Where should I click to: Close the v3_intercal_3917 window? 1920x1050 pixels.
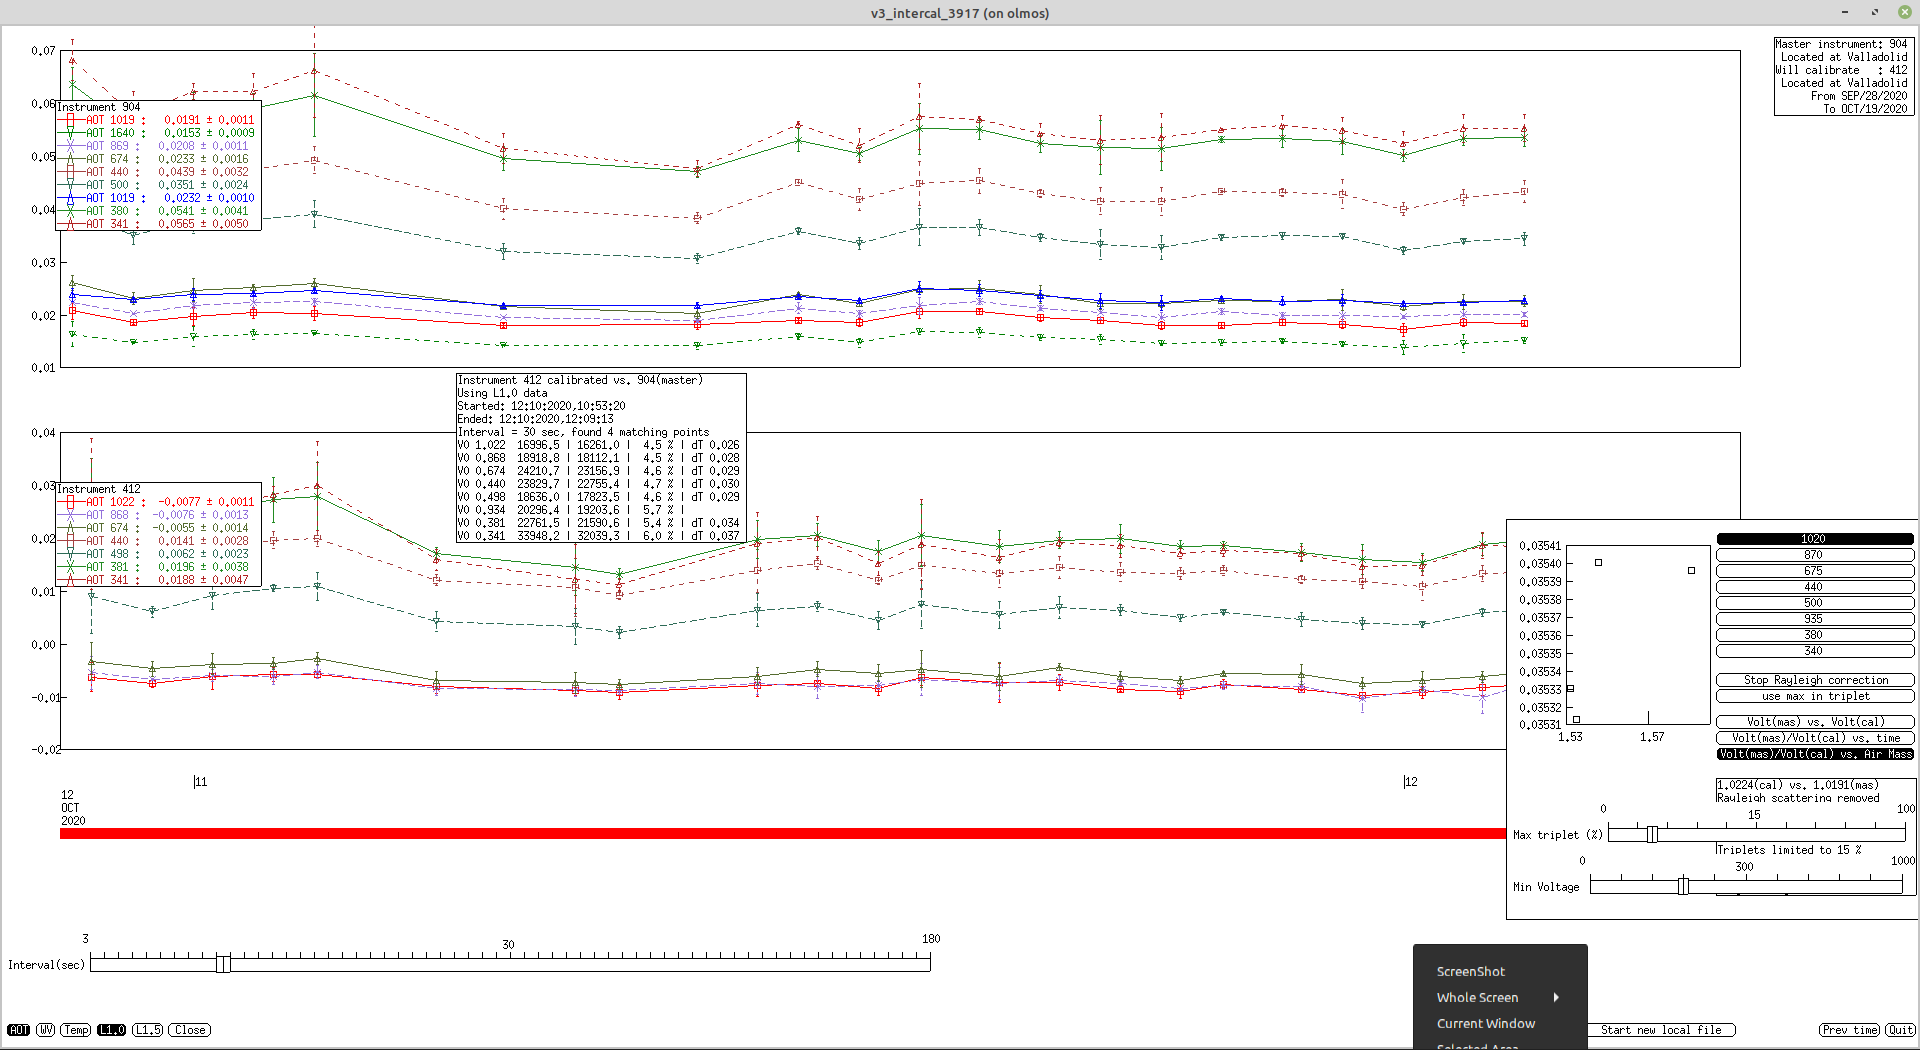[x=1905, y=12]
